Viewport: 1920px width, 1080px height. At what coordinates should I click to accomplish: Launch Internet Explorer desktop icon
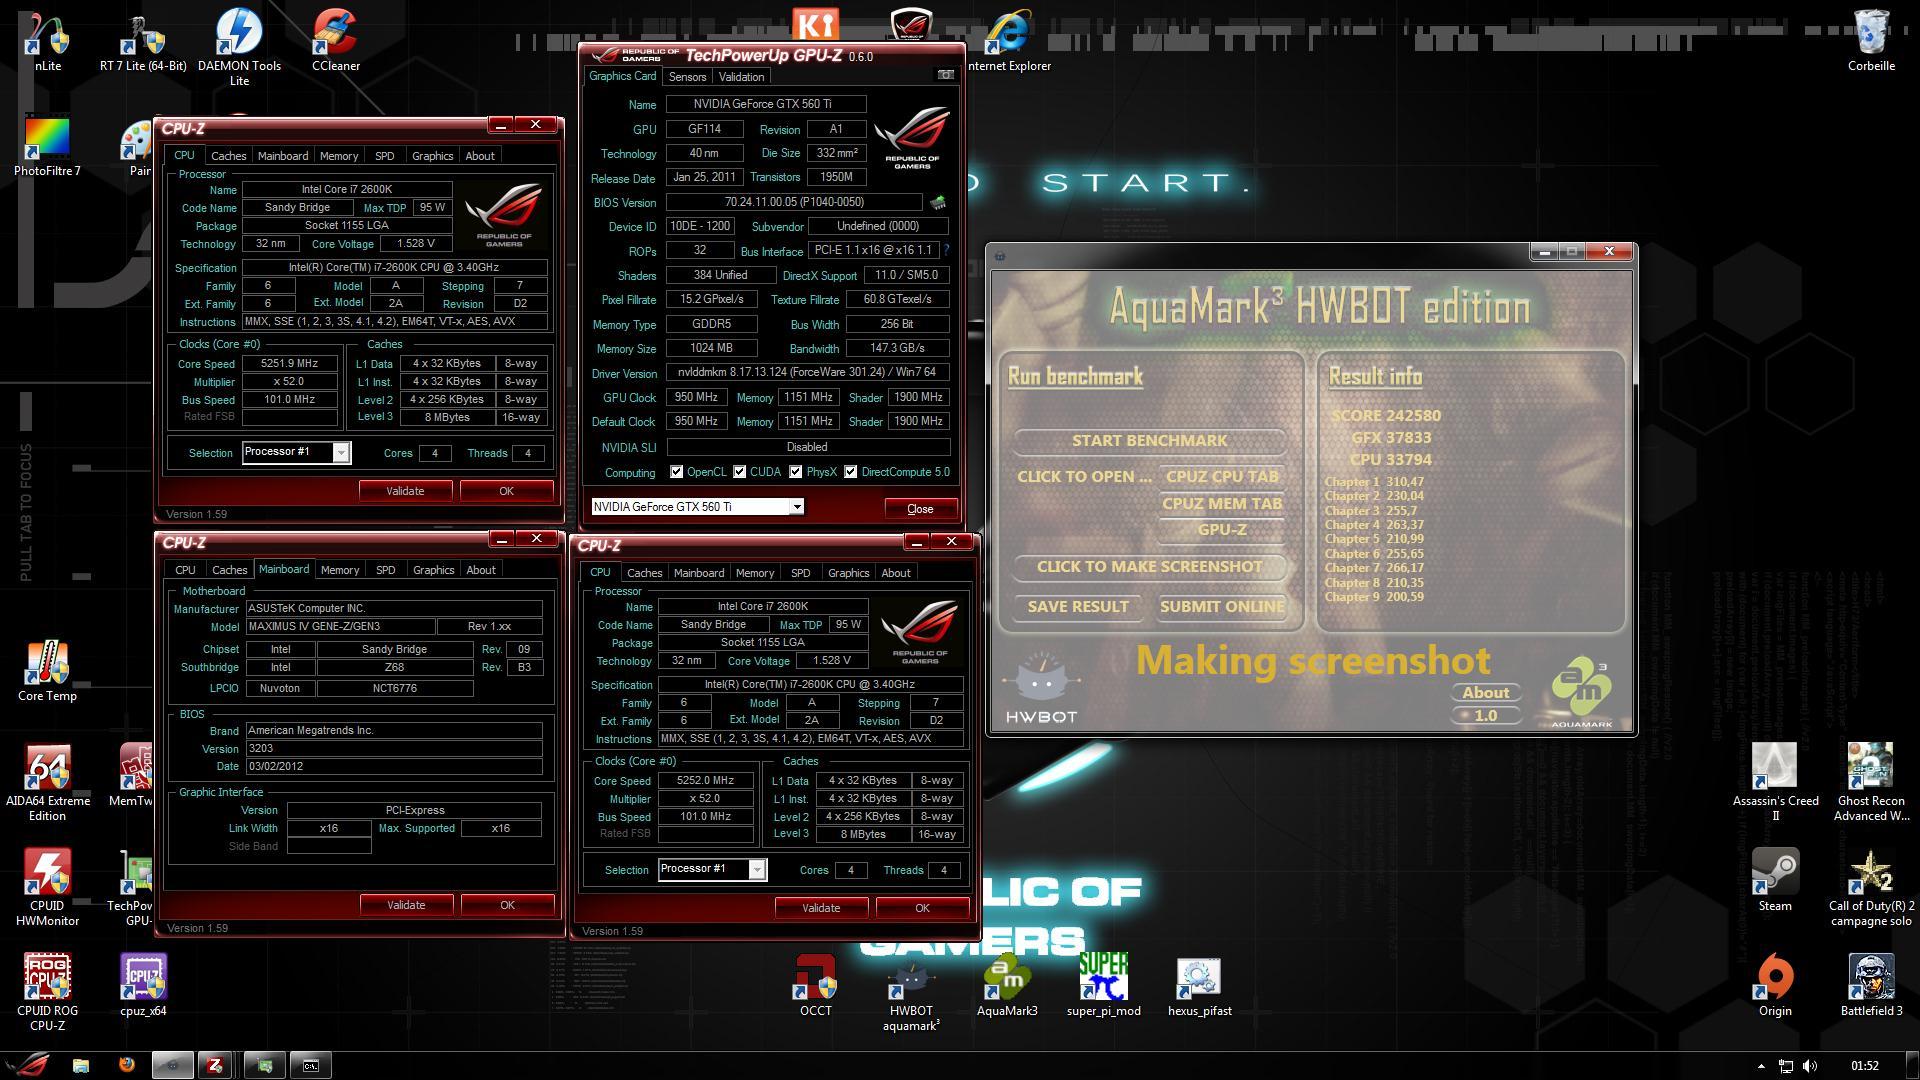1008,40
